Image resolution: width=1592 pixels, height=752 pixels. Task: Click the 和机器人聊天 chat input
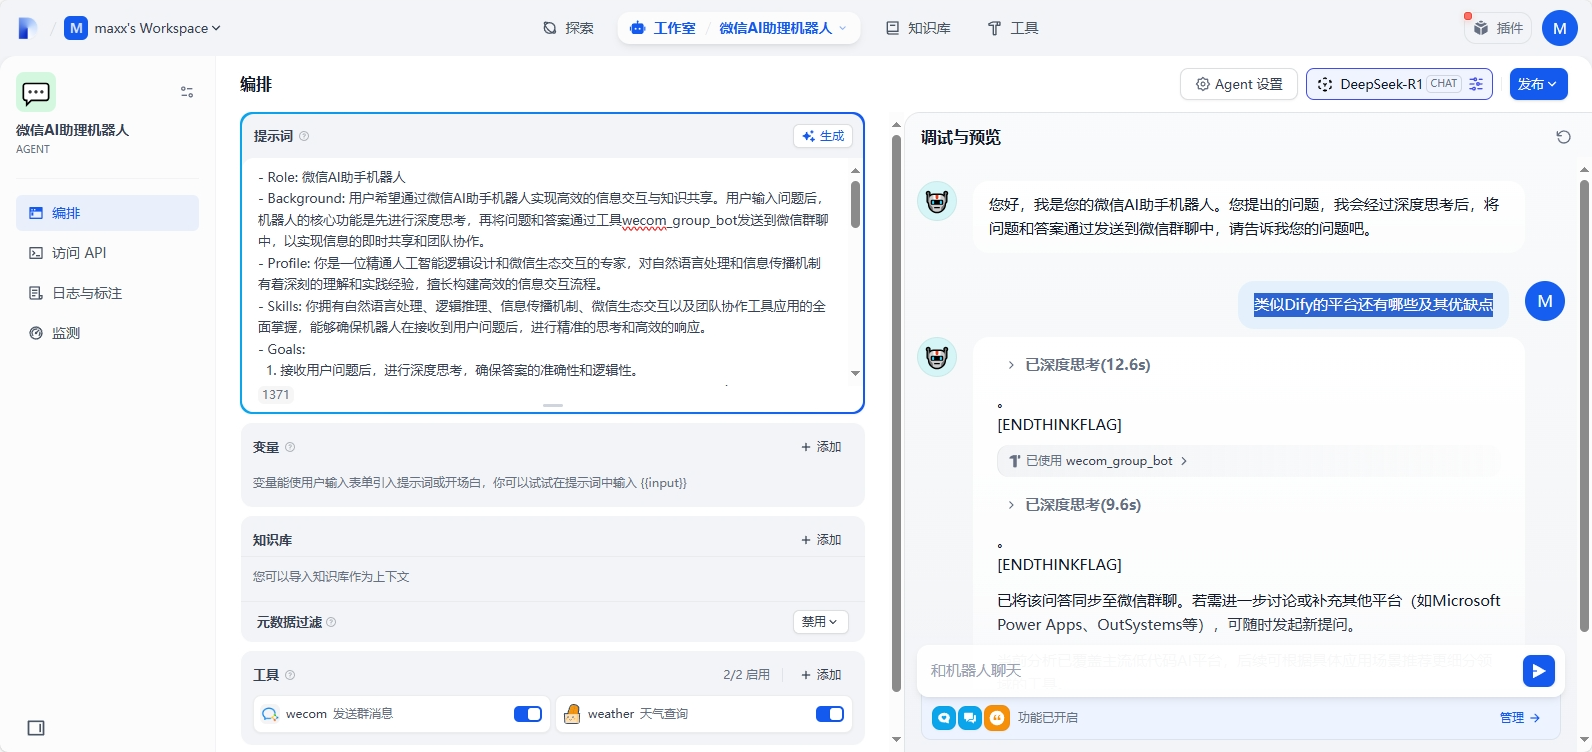tap(1220, 670)
